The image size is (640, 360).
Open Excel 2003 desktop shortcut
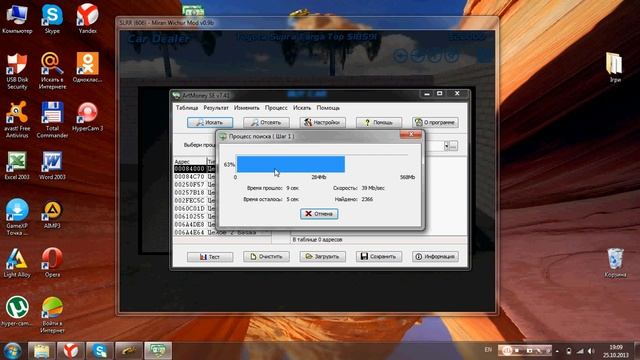point(17,165)
